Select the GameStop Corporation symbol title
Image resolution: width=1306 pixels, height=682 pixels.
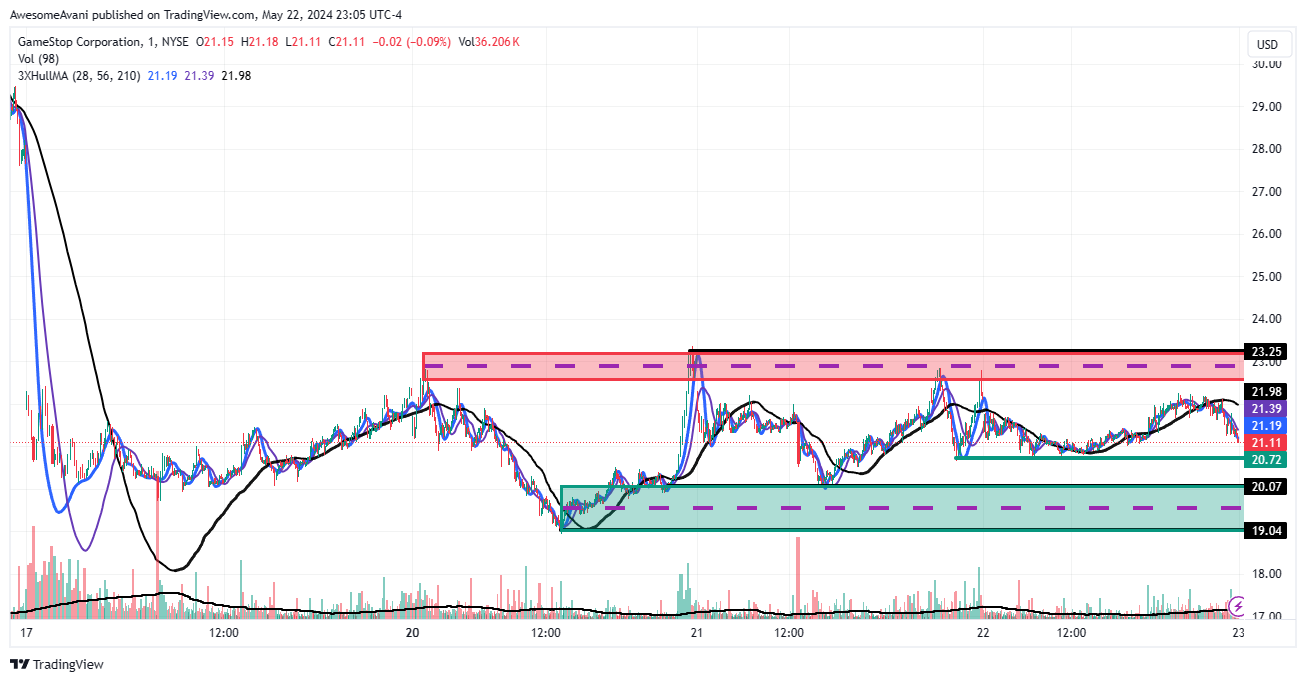click(x=80, y=42)
